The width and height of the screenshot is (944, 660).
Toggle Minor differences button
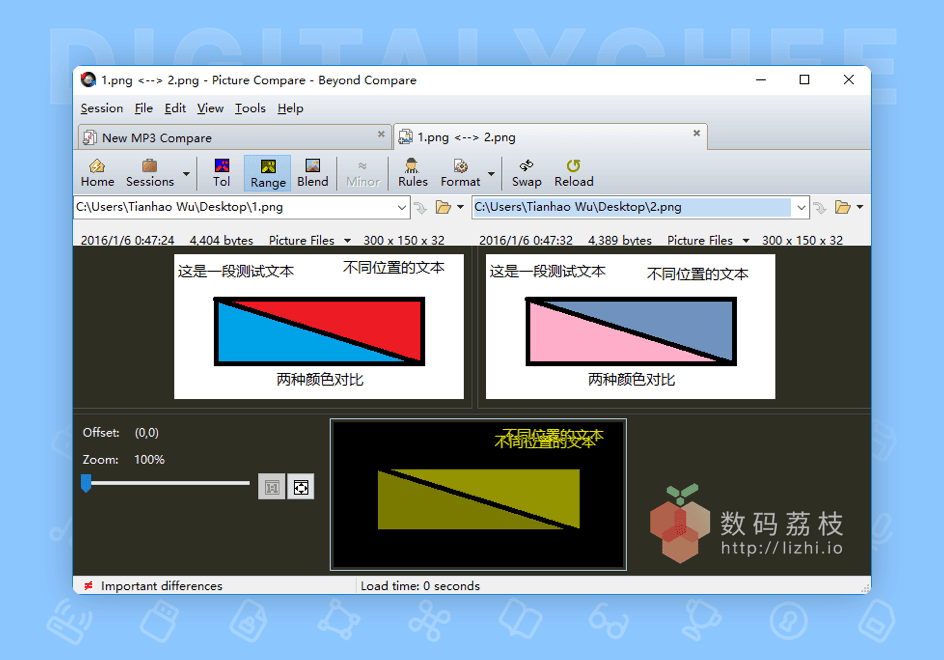[x=362, y=173]
